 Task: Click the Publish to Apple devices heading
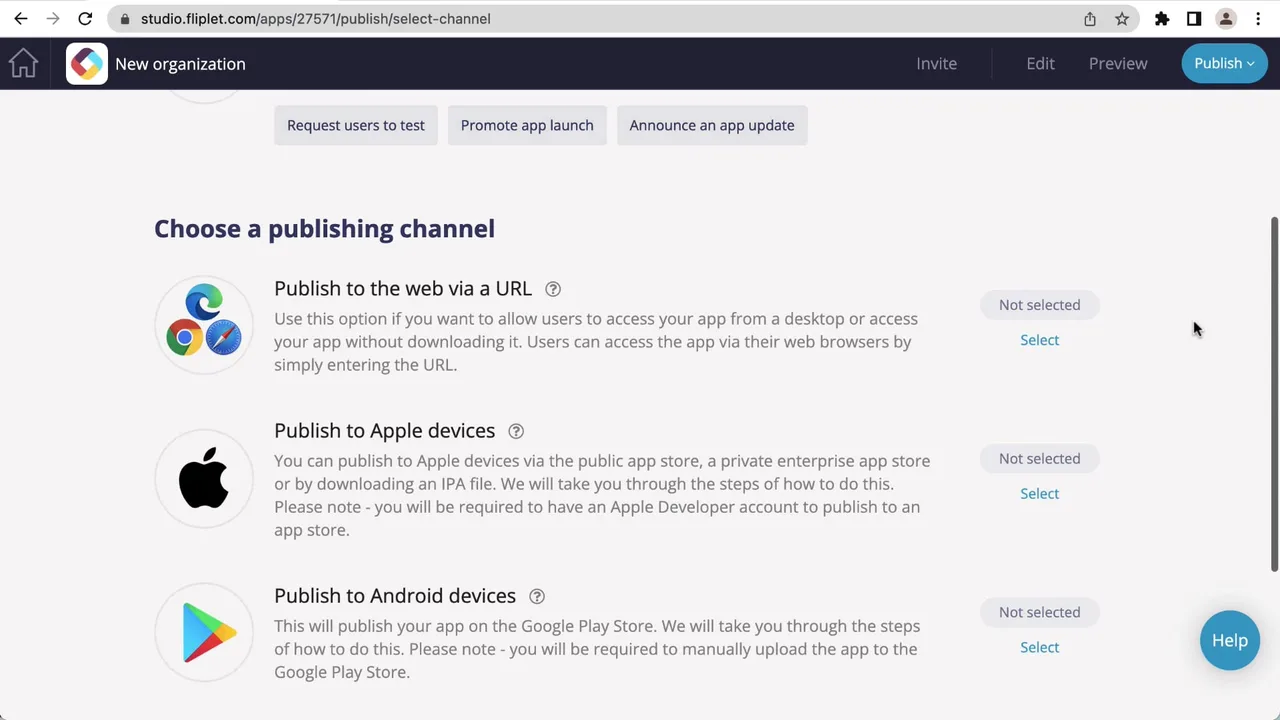click(x=384, y=431)
